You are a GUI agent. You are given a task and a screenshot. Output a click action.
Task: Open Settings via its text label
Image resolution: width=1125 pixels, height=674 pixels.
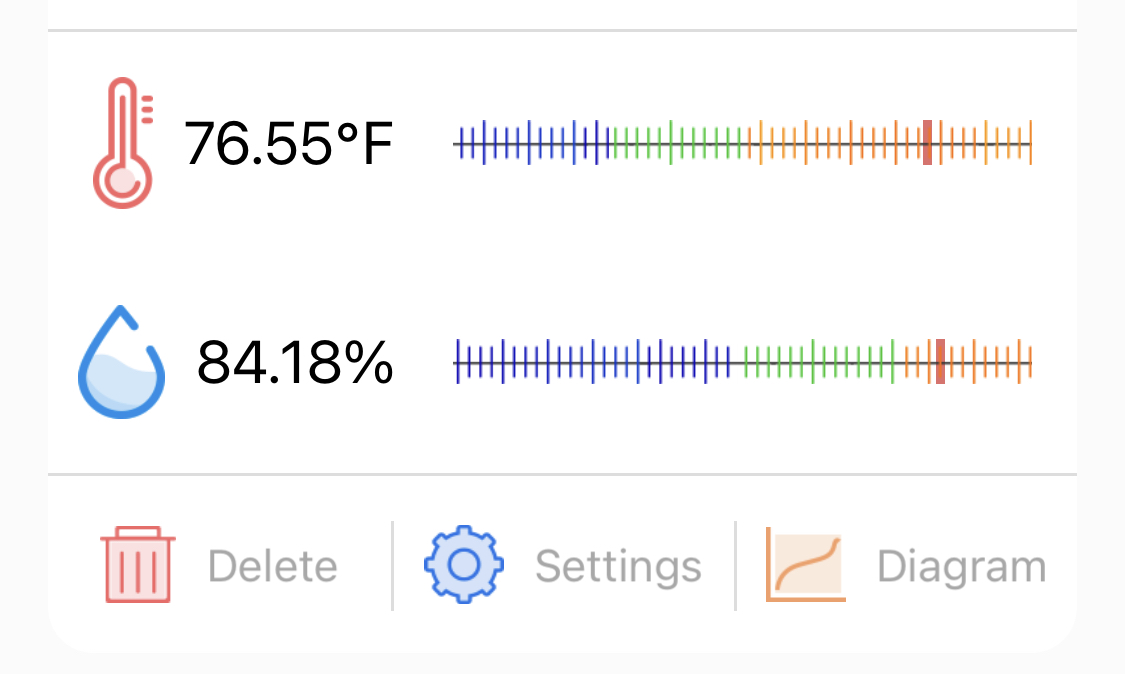[x=618, y=567]
